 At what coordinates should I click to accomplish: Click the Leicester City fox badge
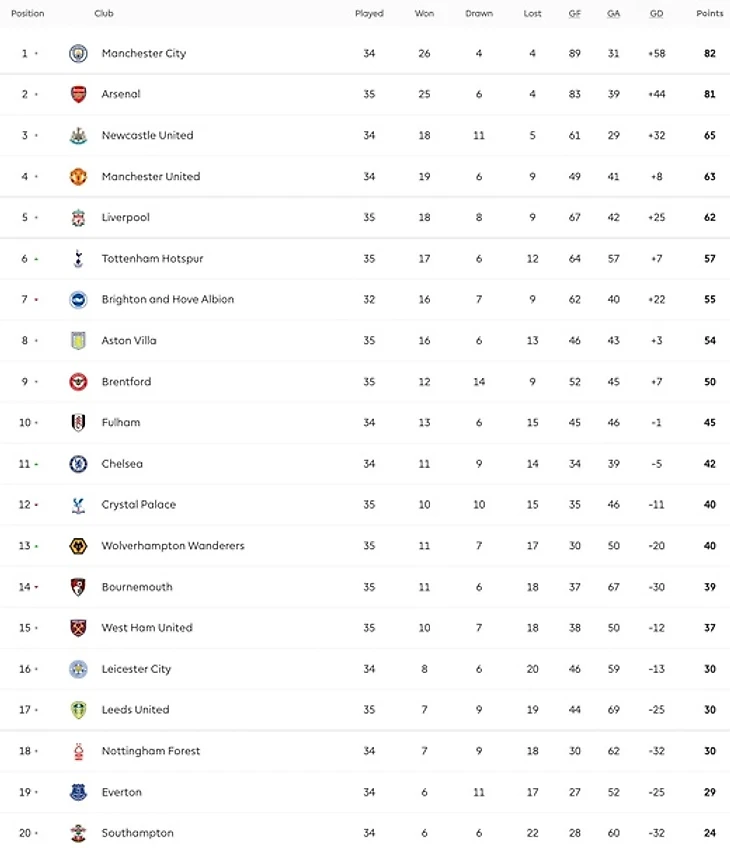click(78, 669)
